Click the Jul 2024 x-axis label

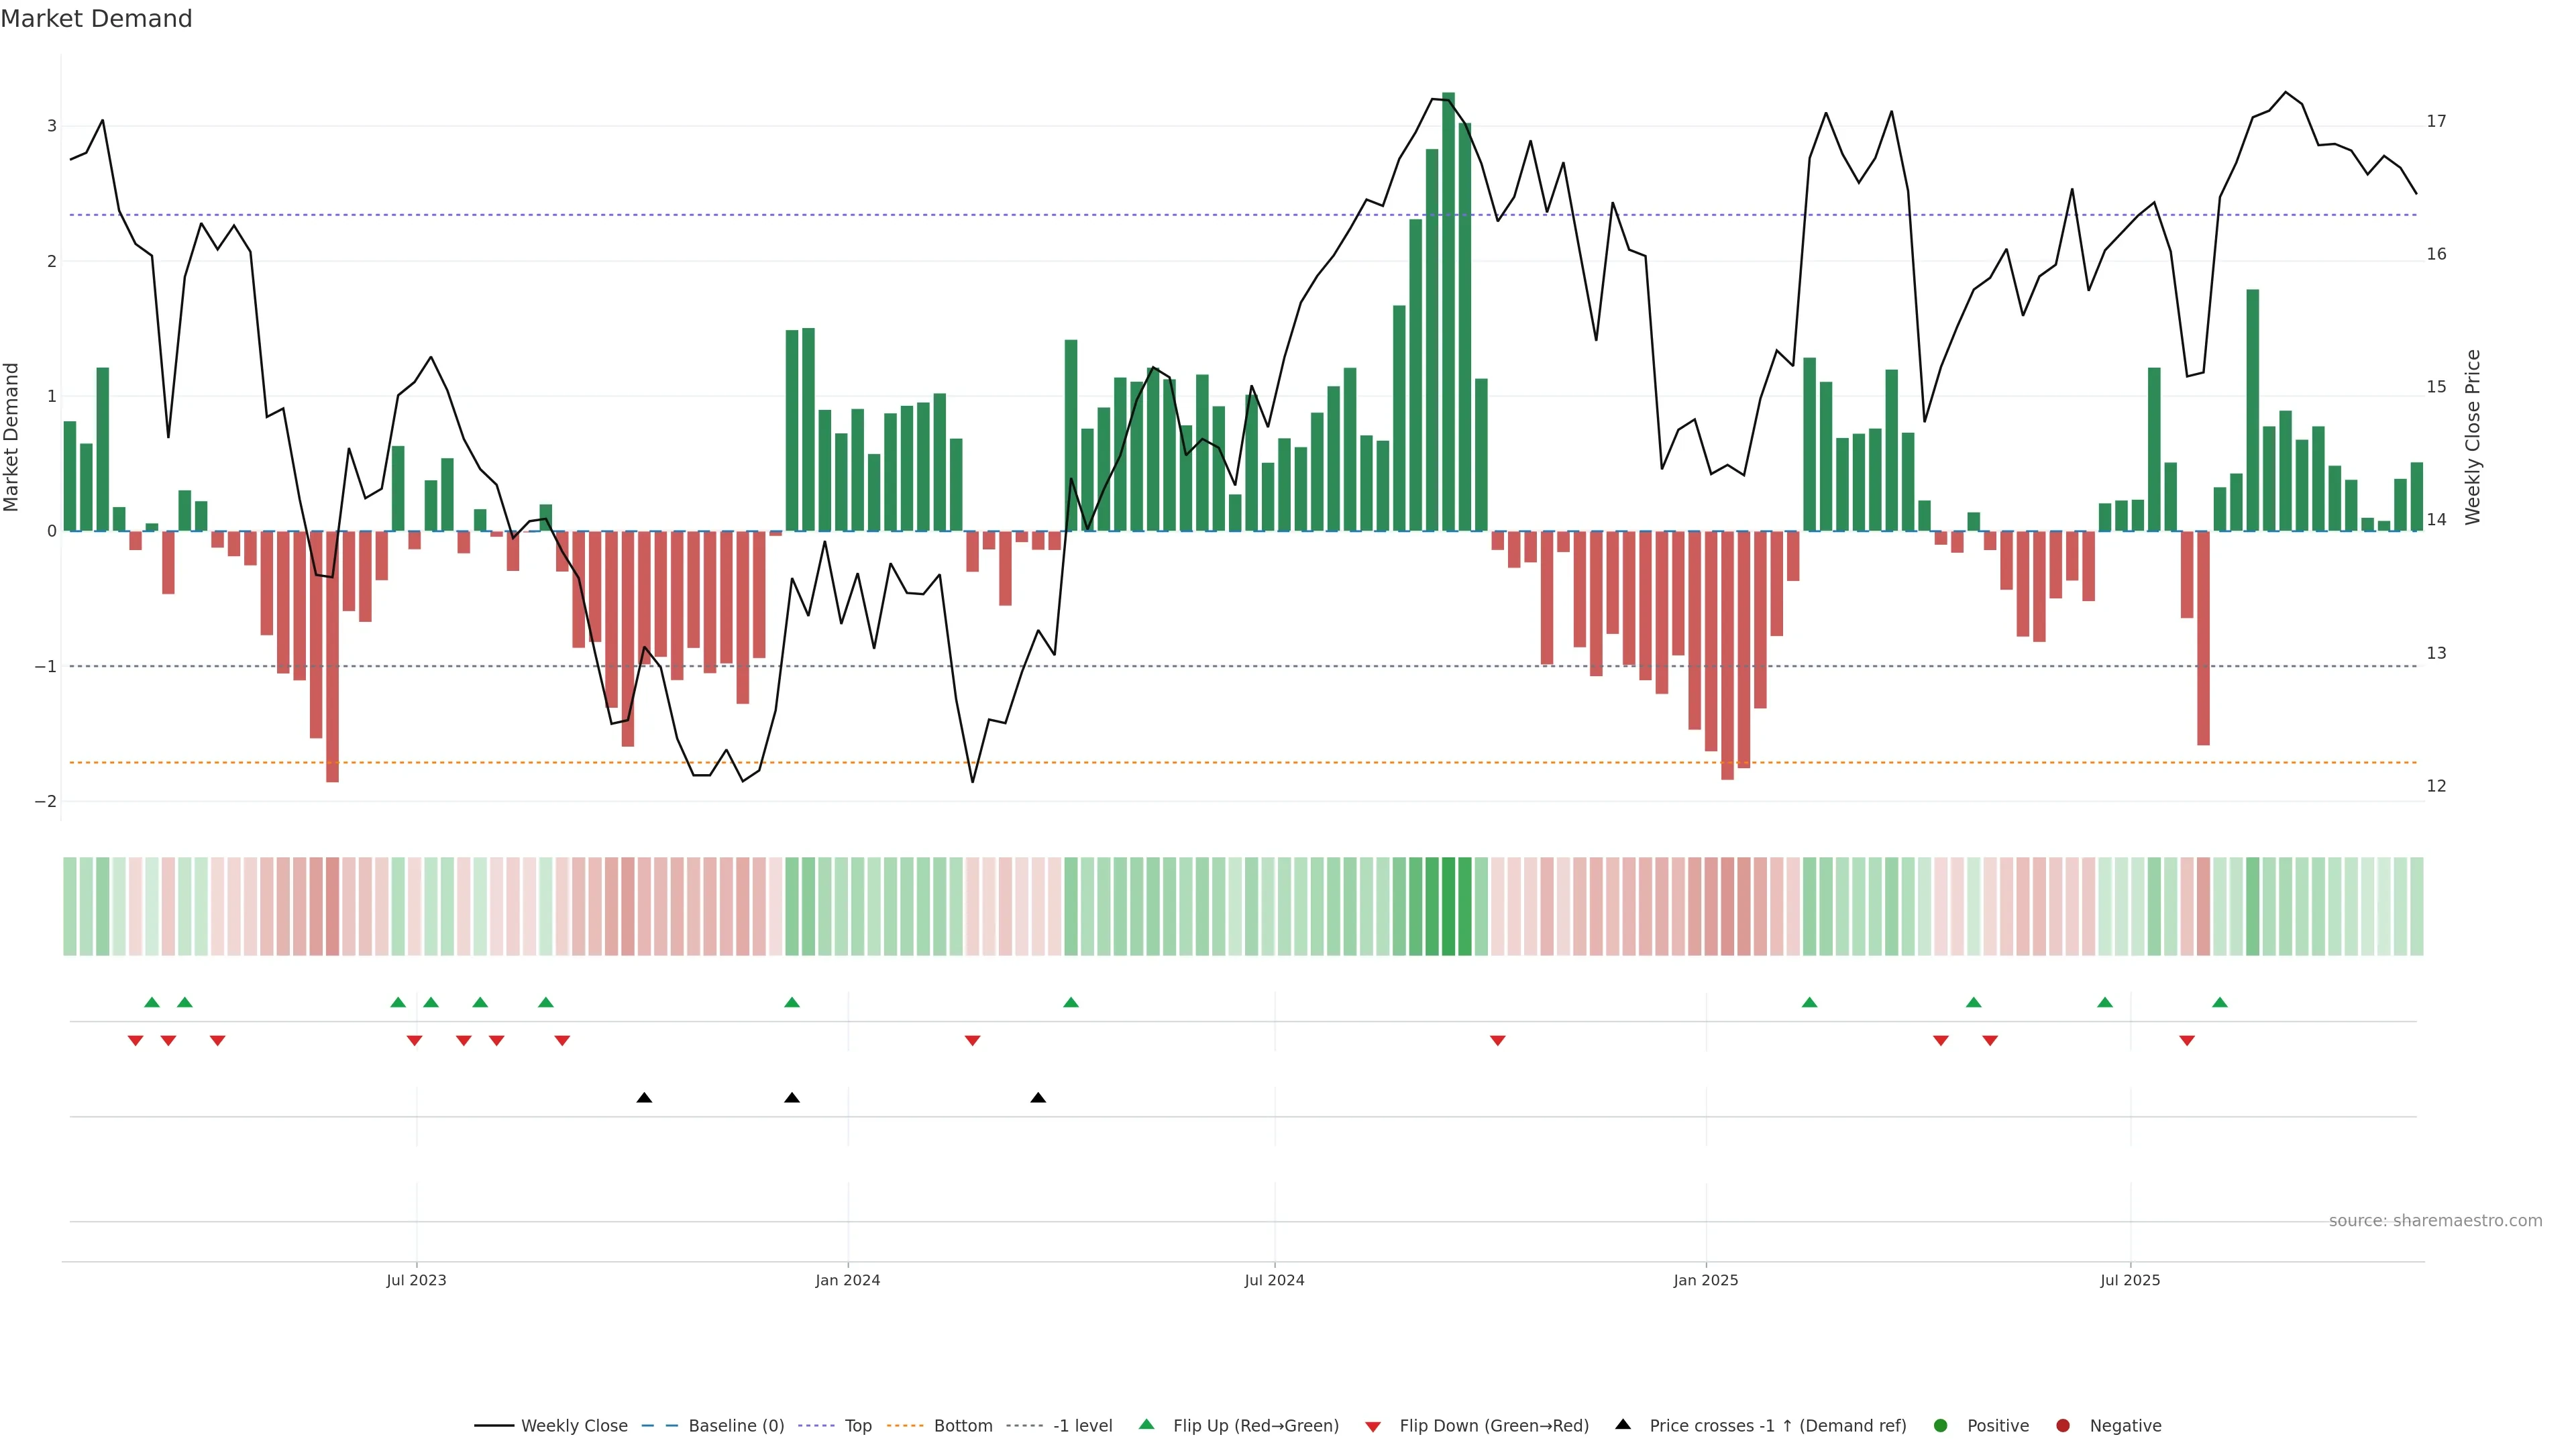(1274, 1280)
